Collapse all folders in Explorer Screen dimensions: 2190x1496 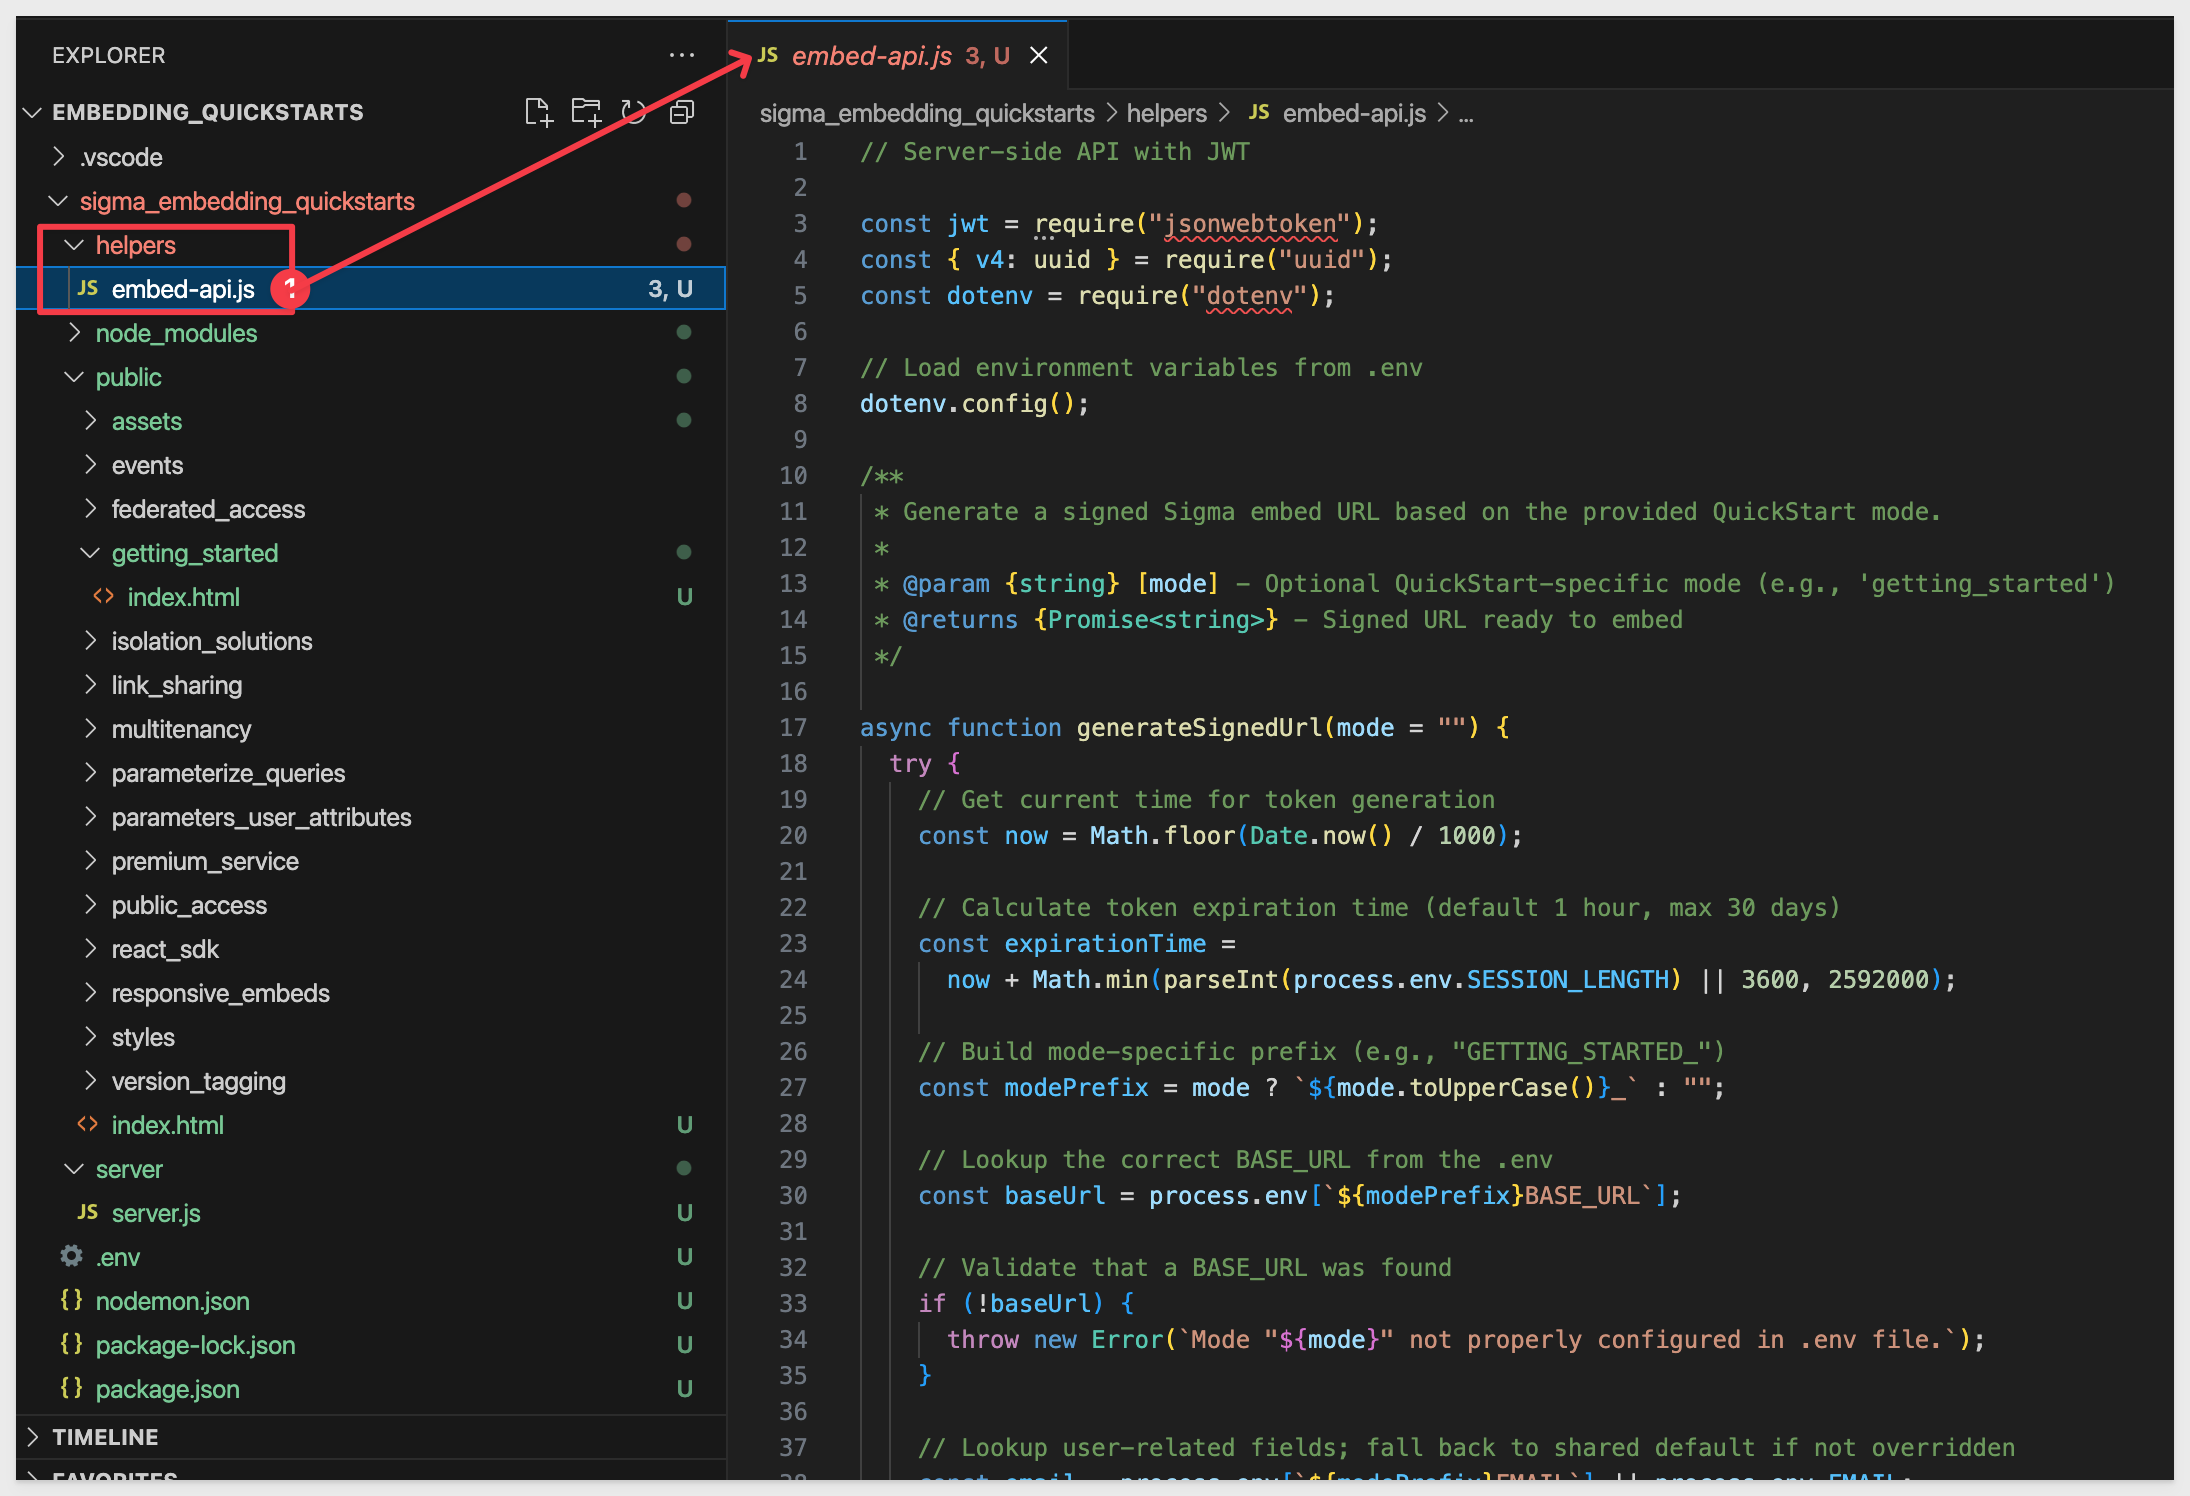682,112
